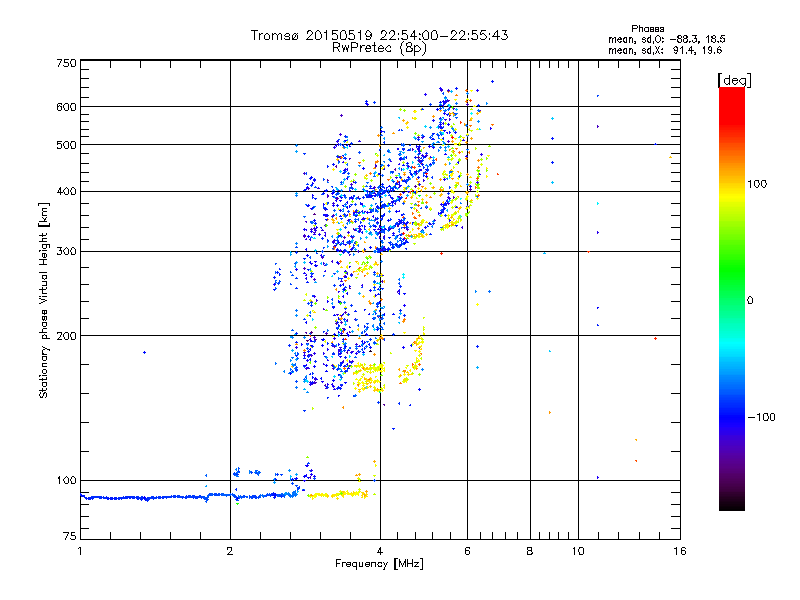Click the Frequency [MHz] axis label
Screen dimensions: 800x600
click(x=379, y=564)
